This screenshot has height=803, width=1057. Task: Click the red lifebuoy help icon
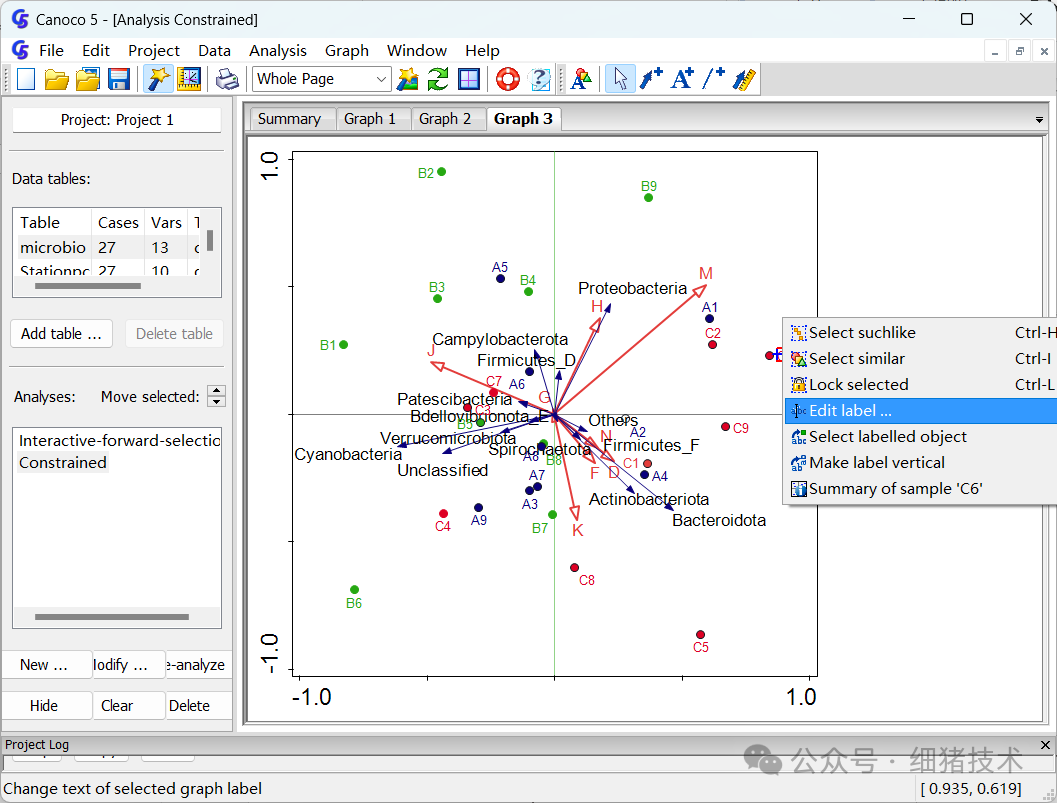[x=508, y=79]
